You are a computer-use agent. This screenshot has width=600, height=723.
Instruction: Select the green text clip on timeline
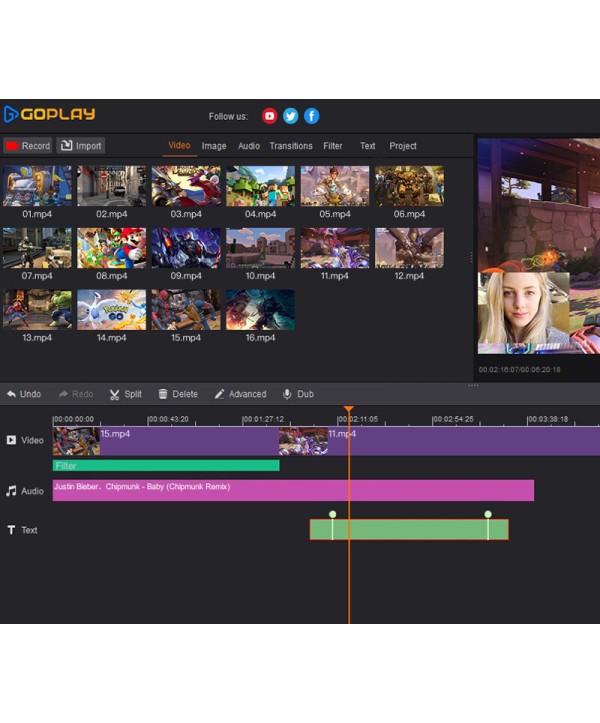409,529
